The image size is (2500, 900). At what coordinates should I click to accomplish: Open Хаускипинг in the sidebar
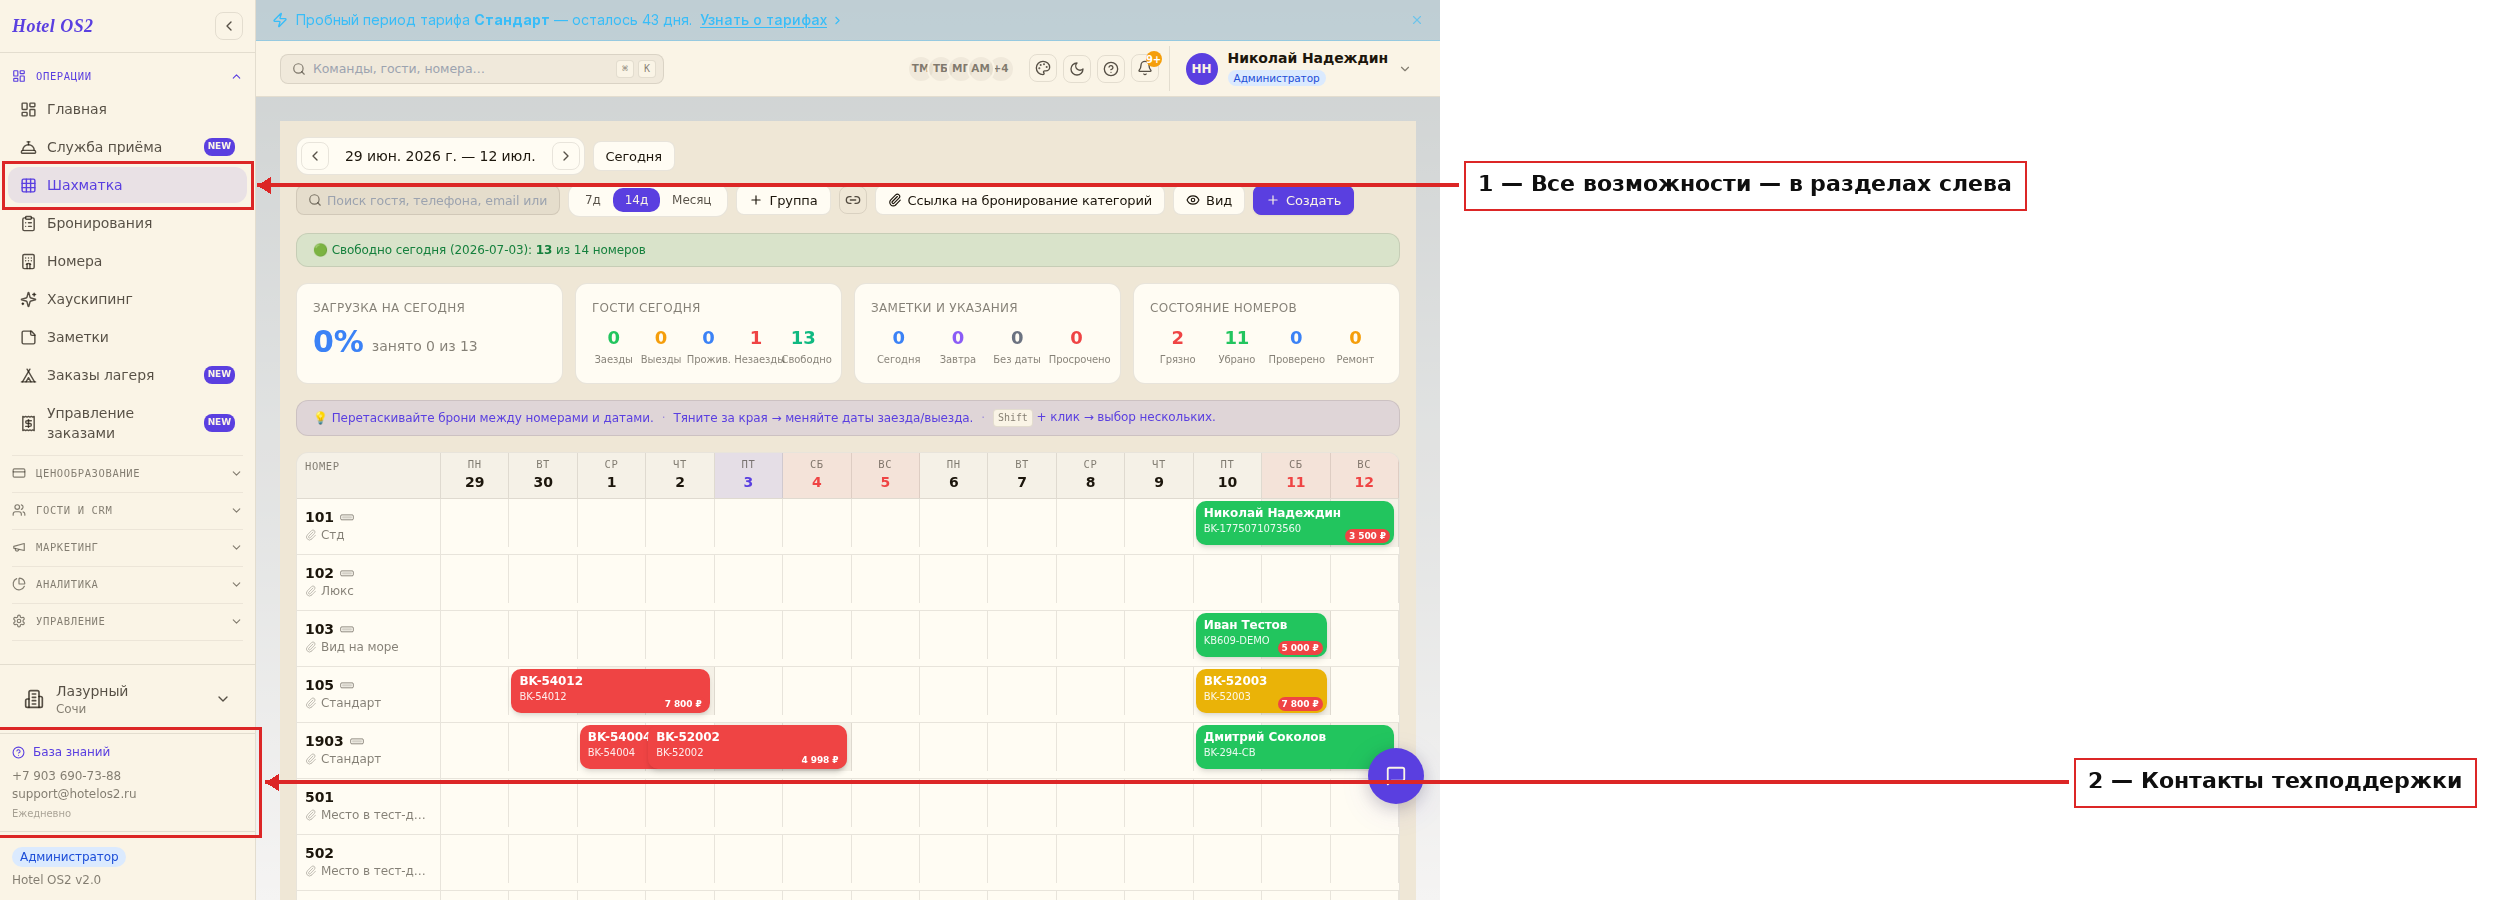pyautogui.click(x=127, y=299)
